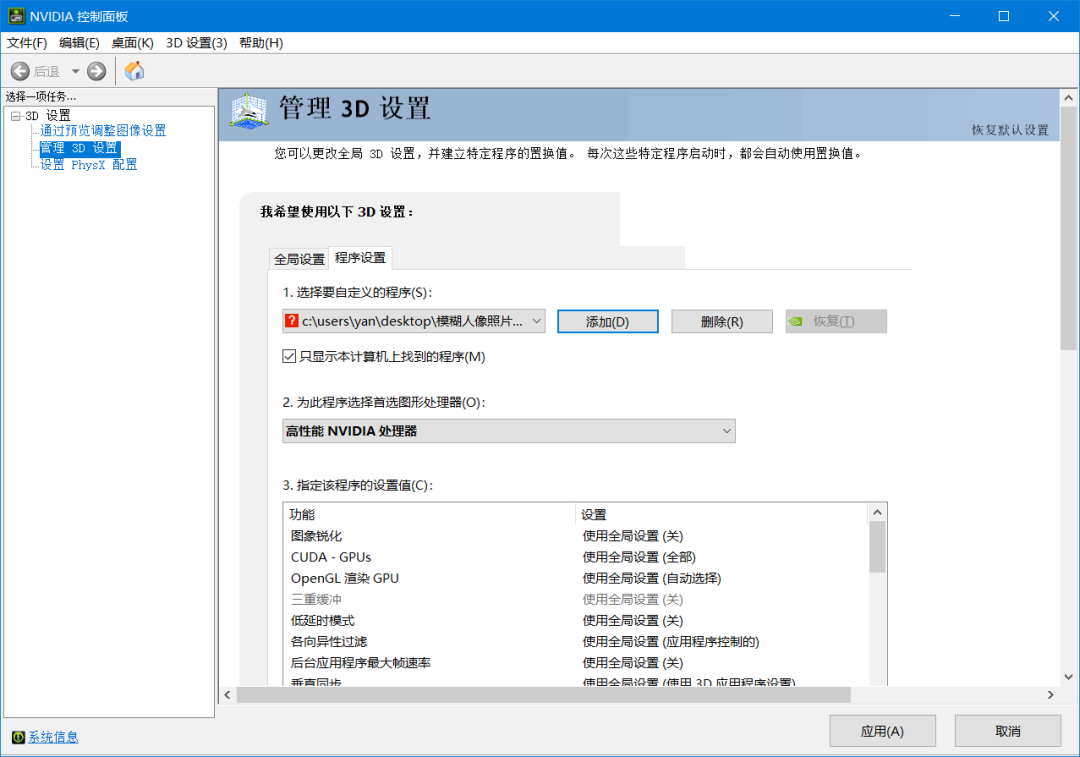Click 使用全局设置 (应用程序控制的) value

[671, 641]
